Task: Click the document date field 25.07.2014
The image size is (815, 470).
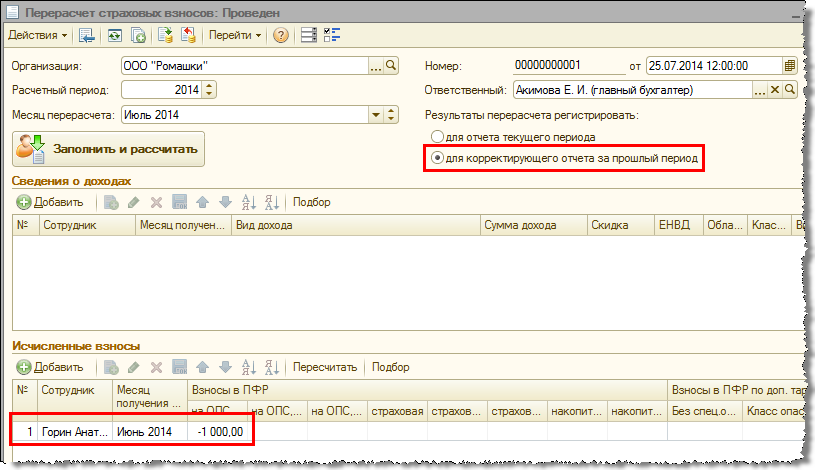Action: (714, 66)
